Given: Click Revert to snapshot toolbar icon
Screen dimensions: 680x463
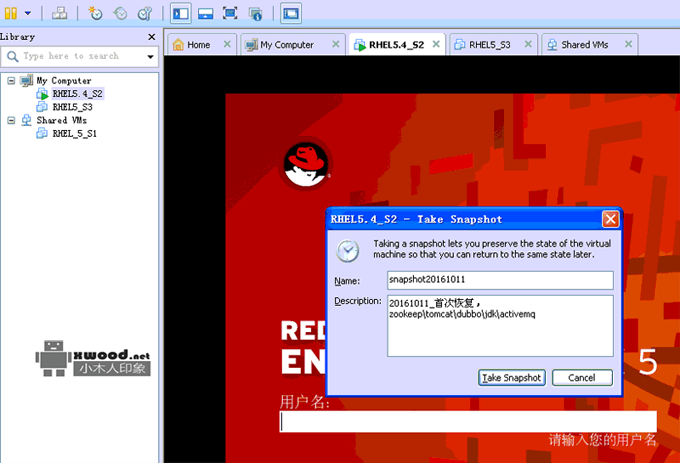Looking at the screenshot, I should point(120,13).
